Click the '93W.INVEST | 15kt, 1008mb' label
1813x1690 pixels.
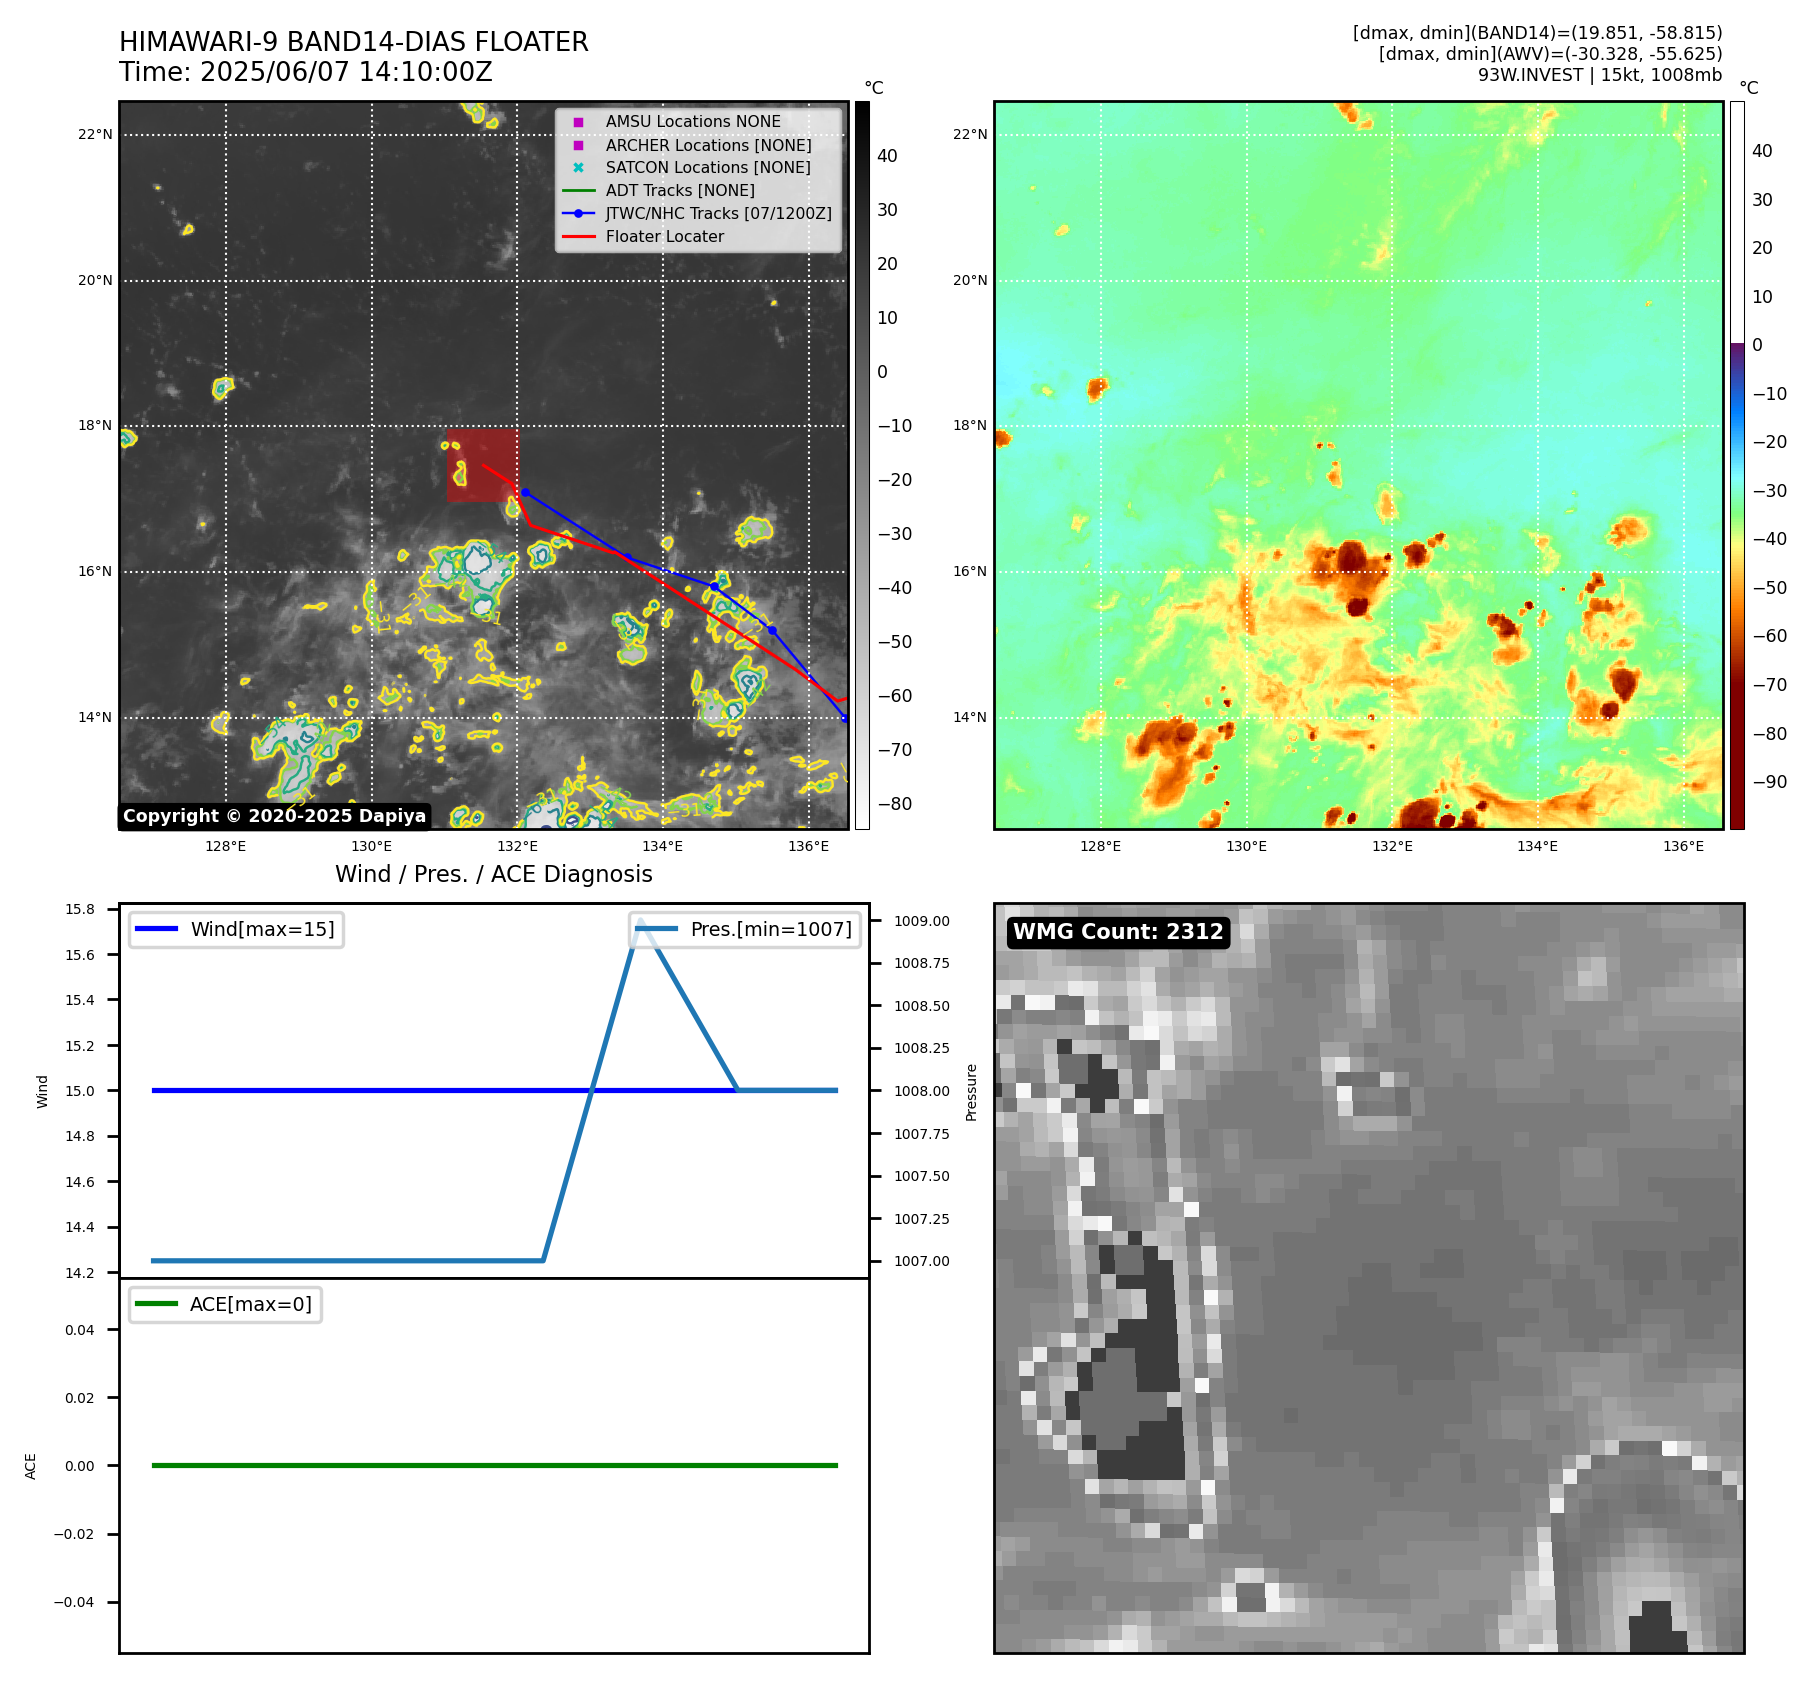[x=1600, y=75]
